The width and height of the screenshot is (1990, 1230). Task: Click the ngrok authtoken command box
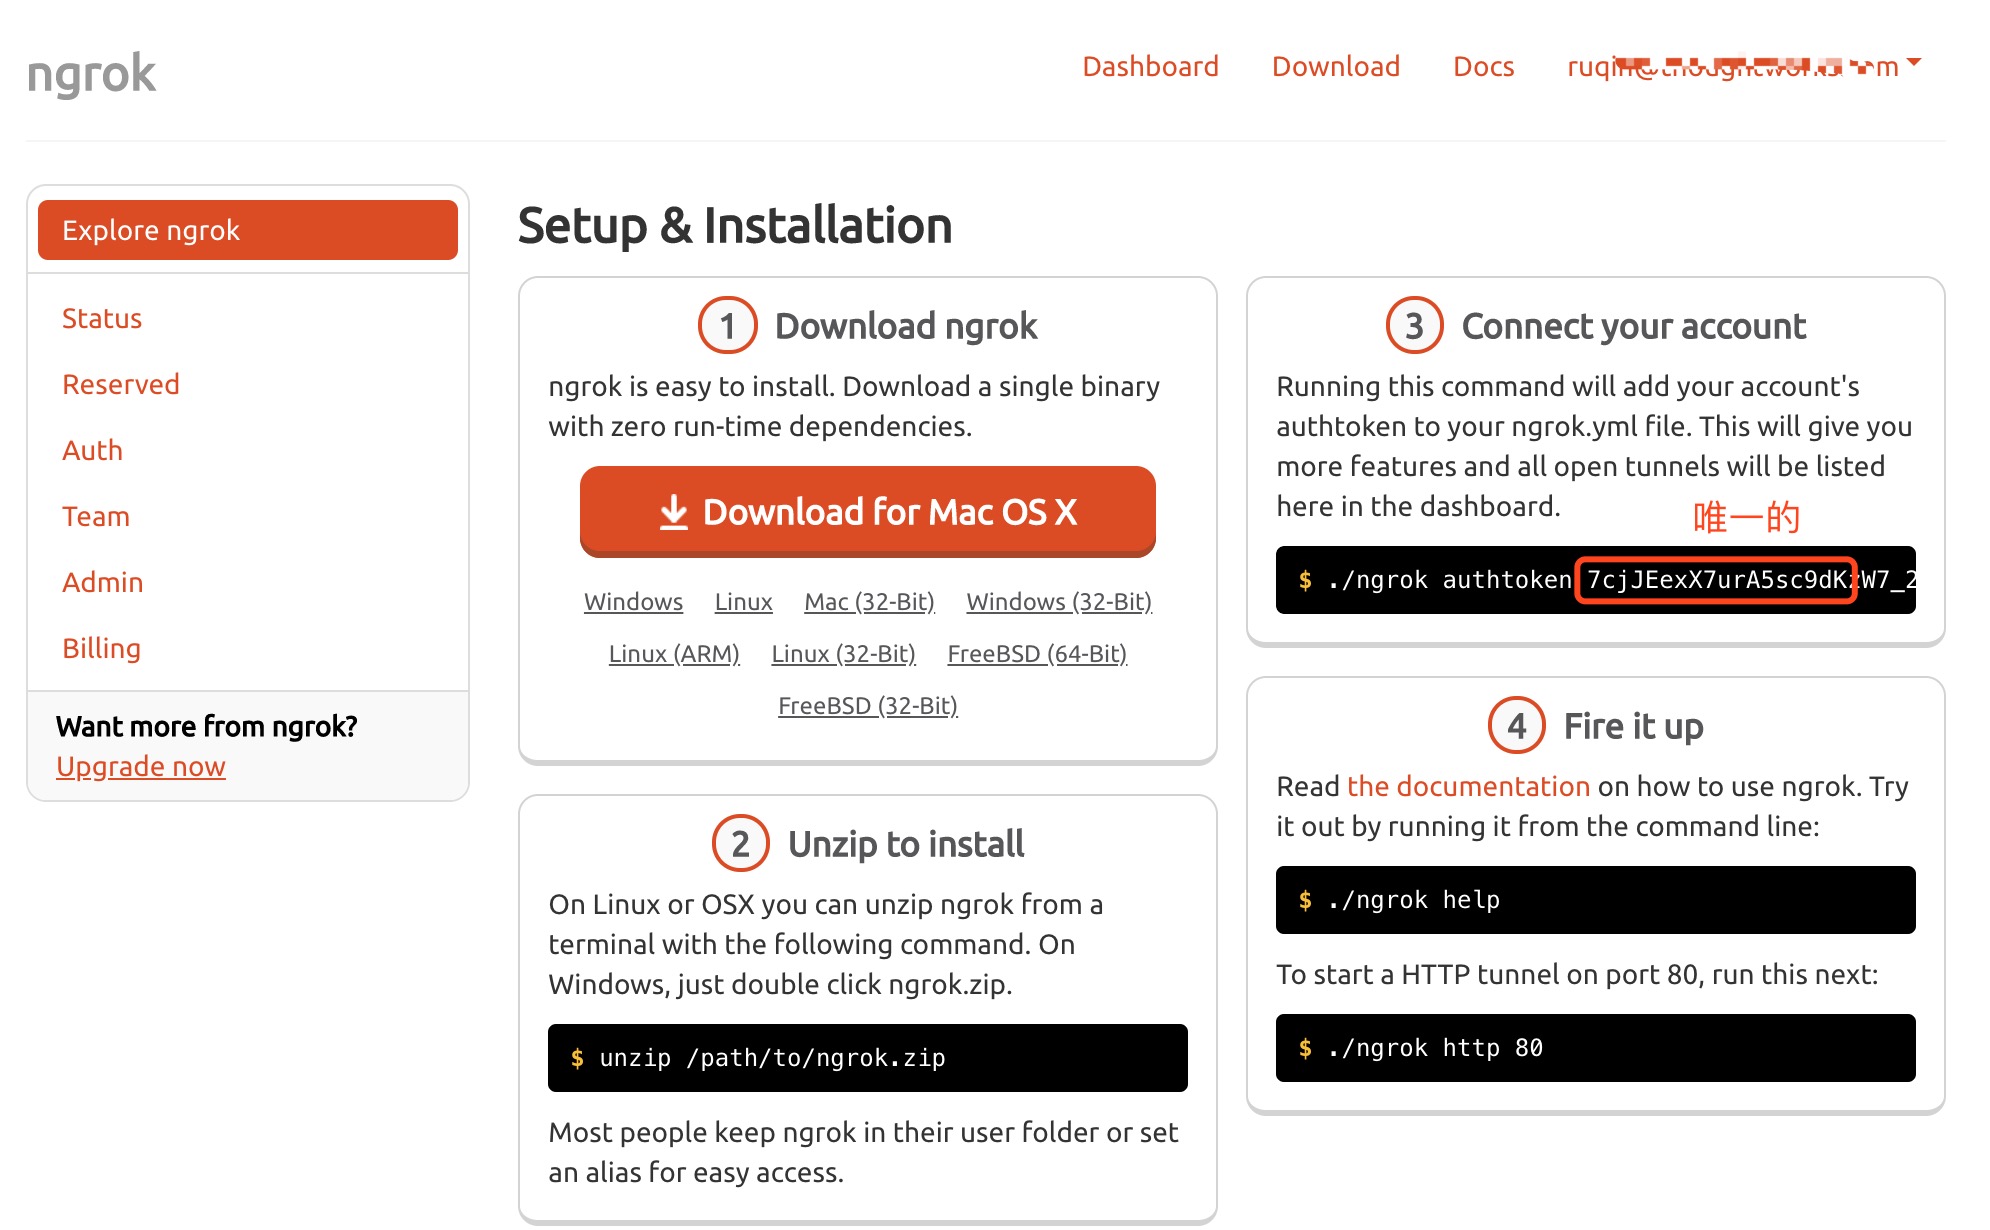[x=1596, y=580]
